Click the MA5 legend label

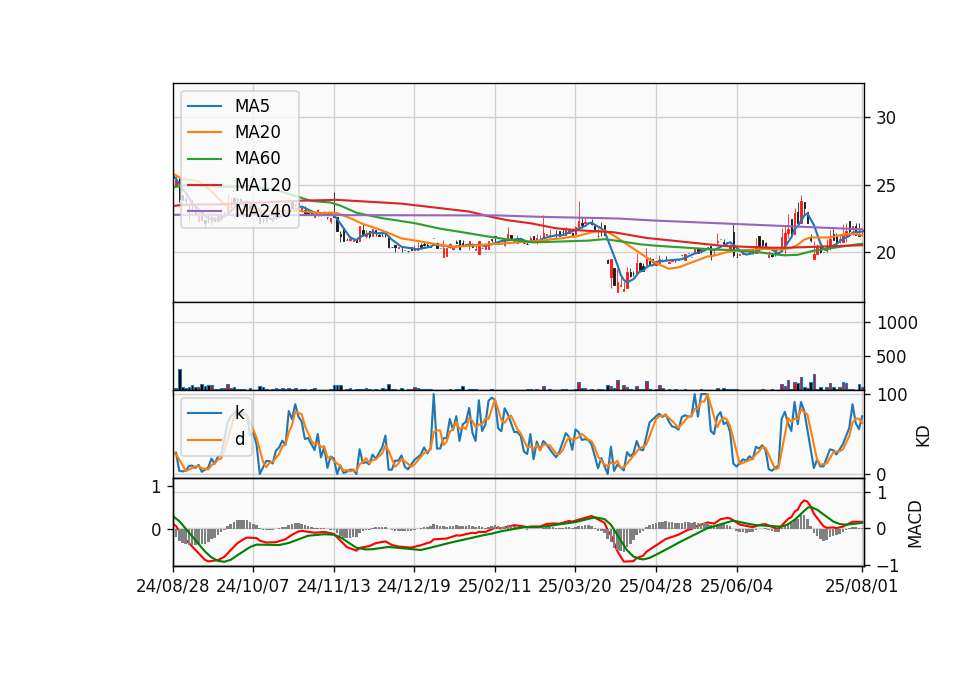pos(252,106)
